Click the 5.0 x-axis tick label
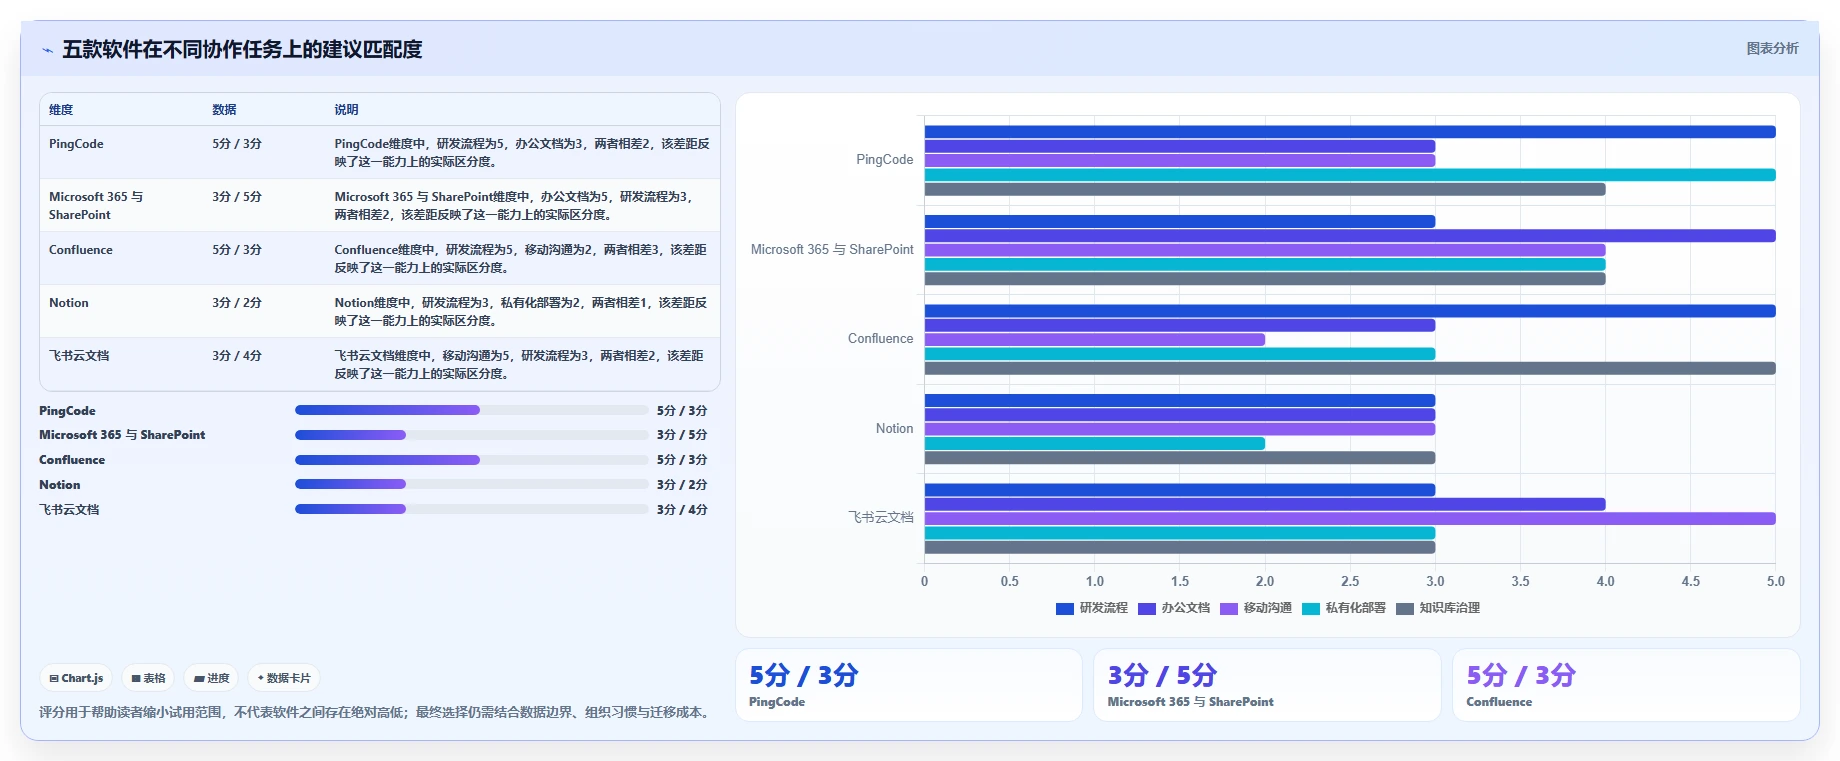The image size is (1840, 761). [x=1775, y=581]
